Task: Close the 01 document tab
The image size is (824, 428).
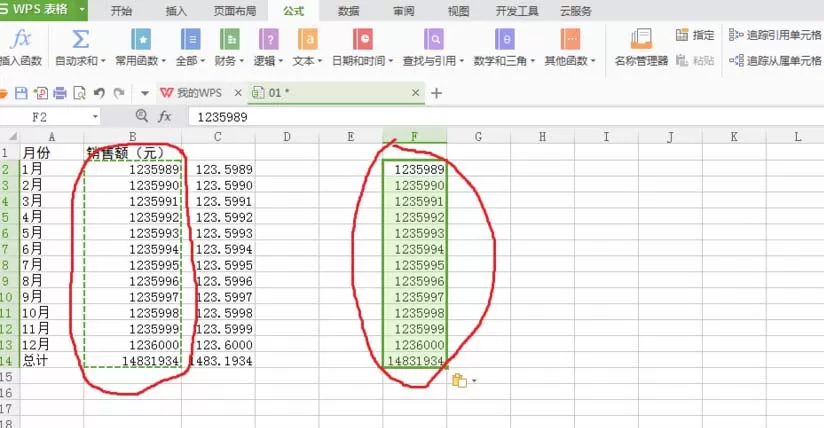Action: click(416, 93)
